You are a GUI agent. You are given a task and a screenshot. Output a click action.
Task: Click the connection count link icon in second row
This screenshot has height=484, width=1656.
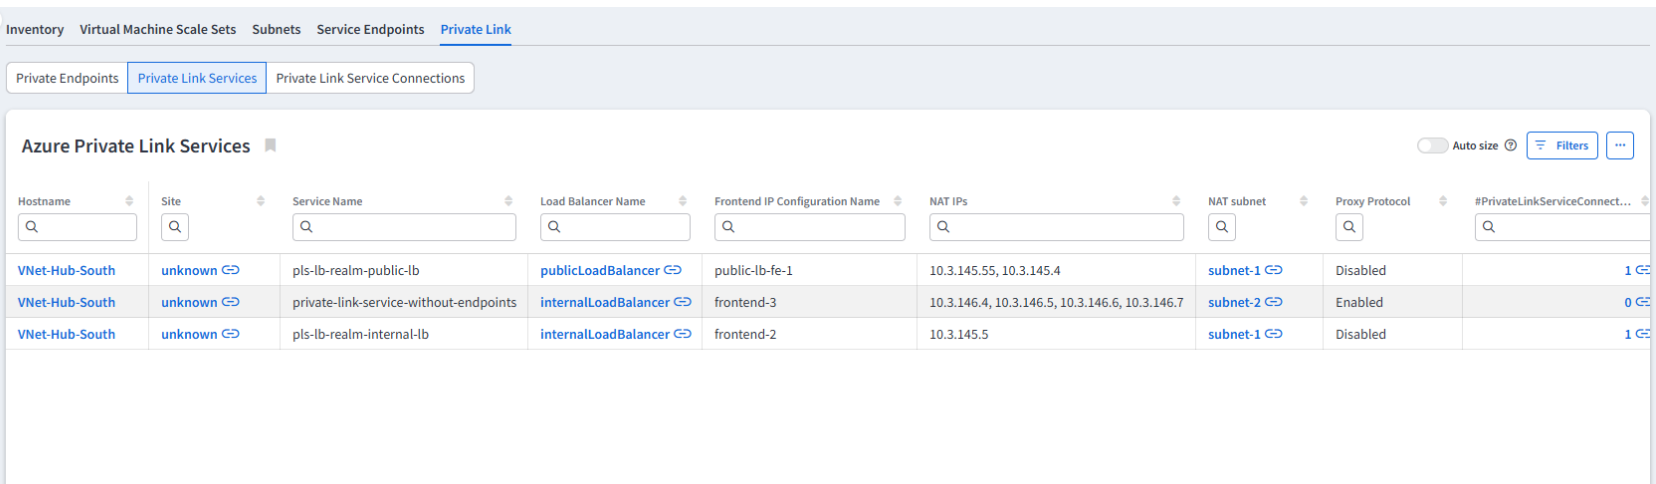pos(1642,302)
